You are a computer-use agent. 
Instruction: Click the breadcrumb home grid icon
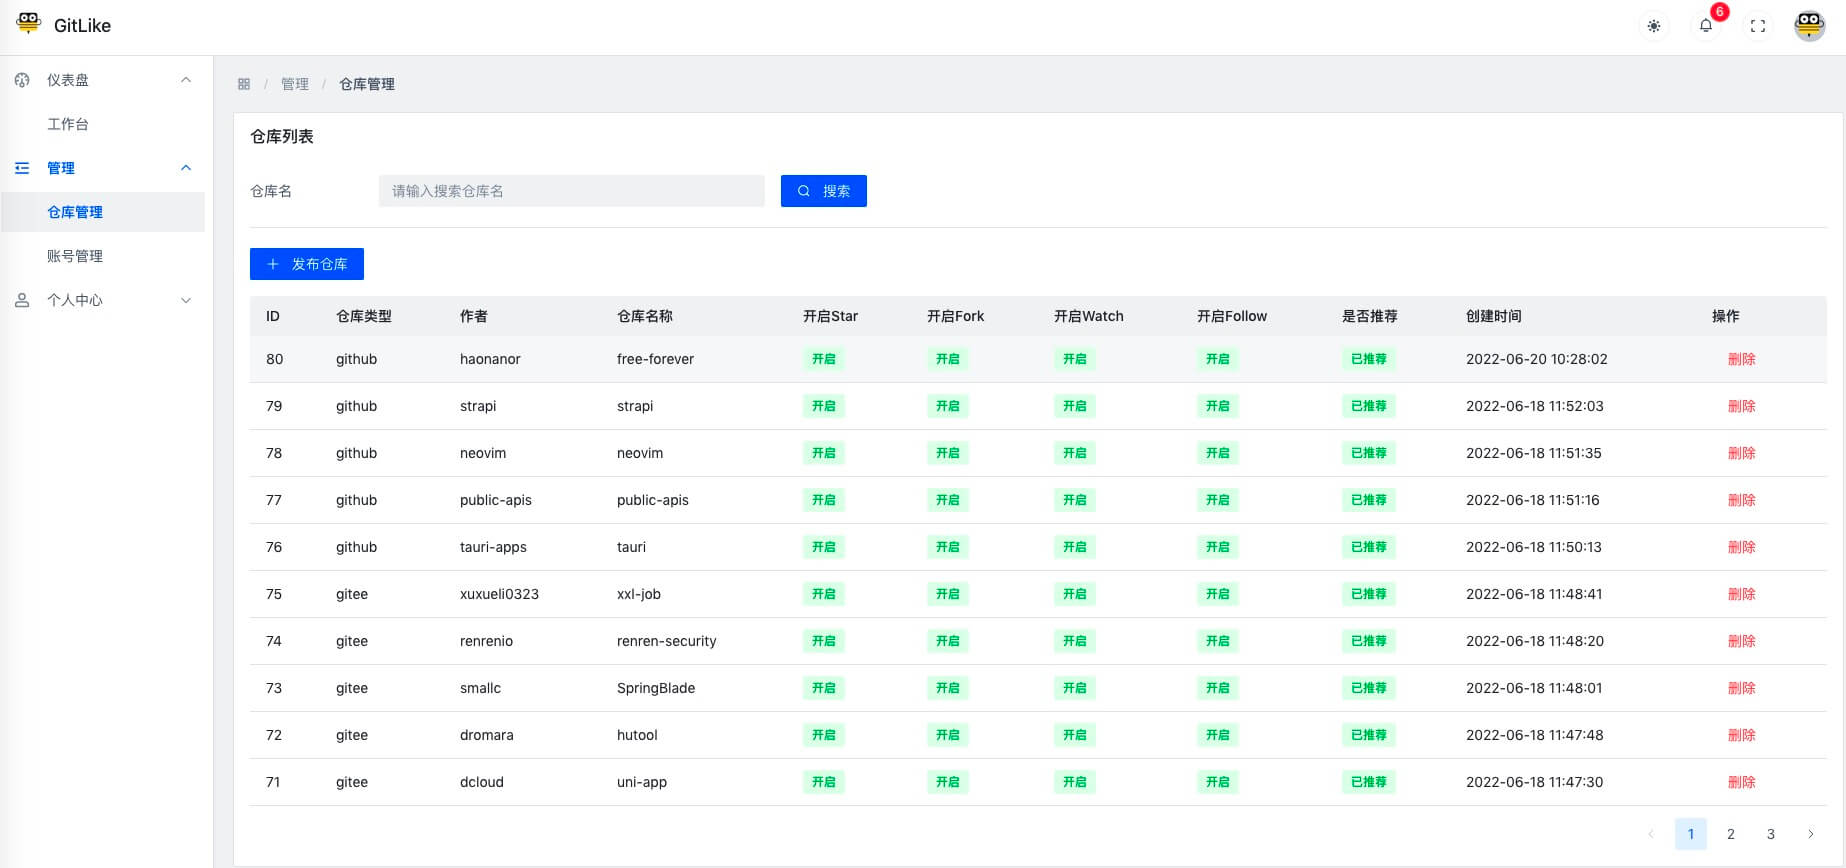(244, 84)
